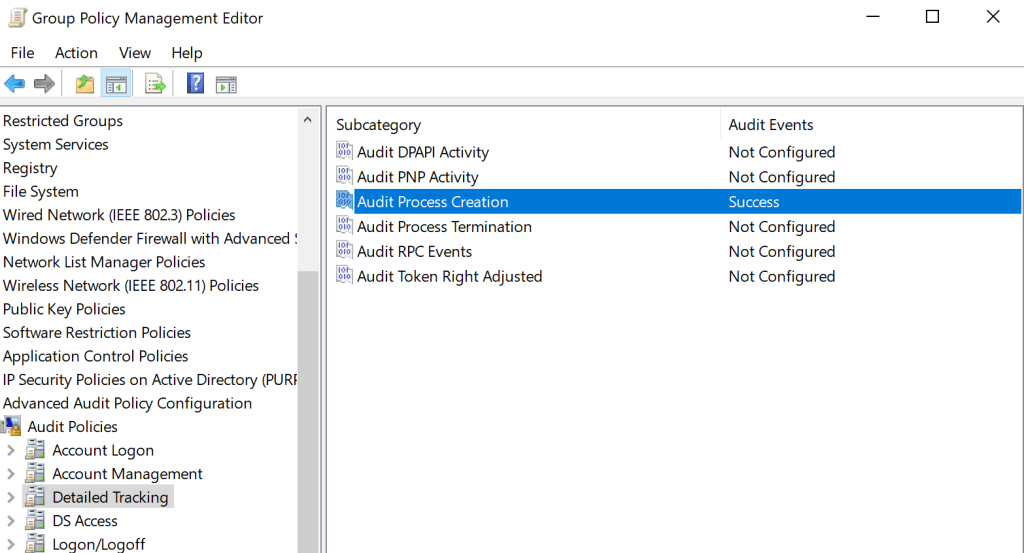Toggle Show/Hide Console Tree toolbar icon

[117, 84]
